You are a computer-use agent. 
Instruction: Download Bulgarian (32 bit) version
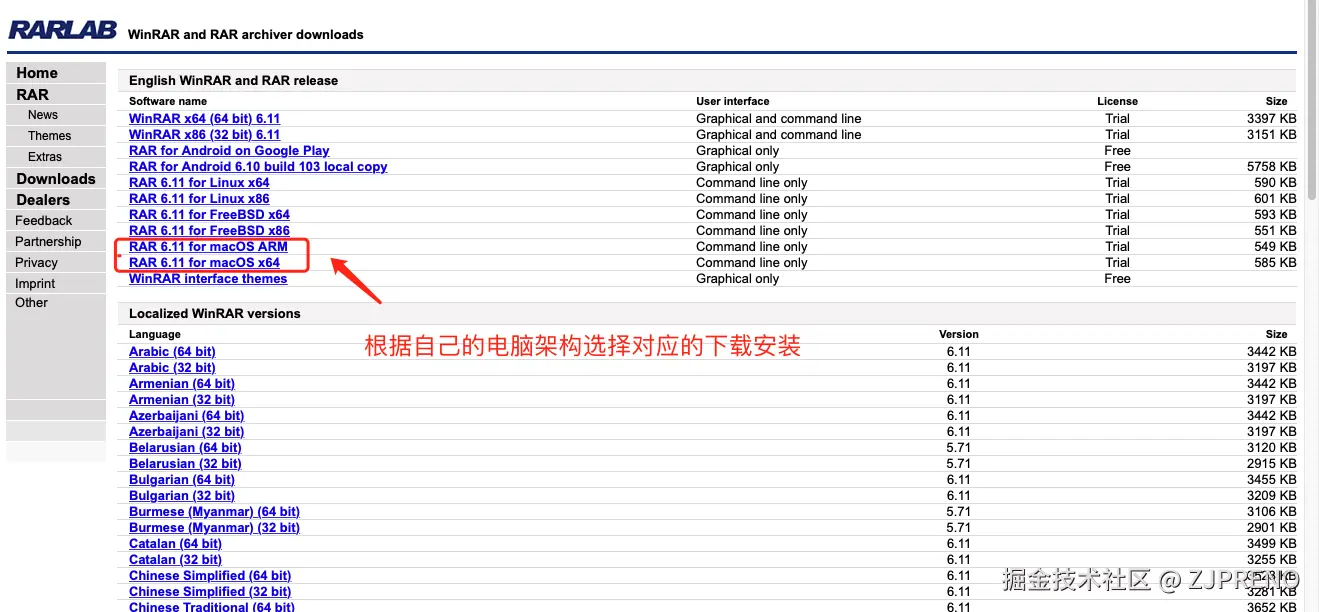pyautogui.click(x=182, y=496)
